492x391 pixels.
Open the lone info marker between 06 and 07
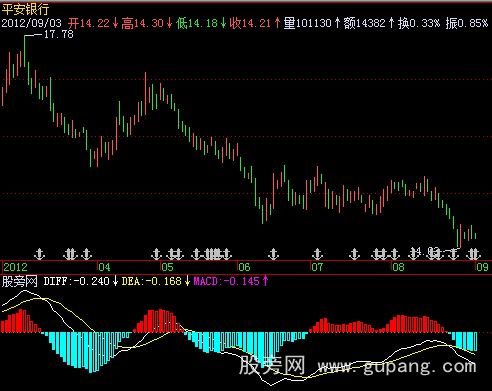(x=274, y=254)
